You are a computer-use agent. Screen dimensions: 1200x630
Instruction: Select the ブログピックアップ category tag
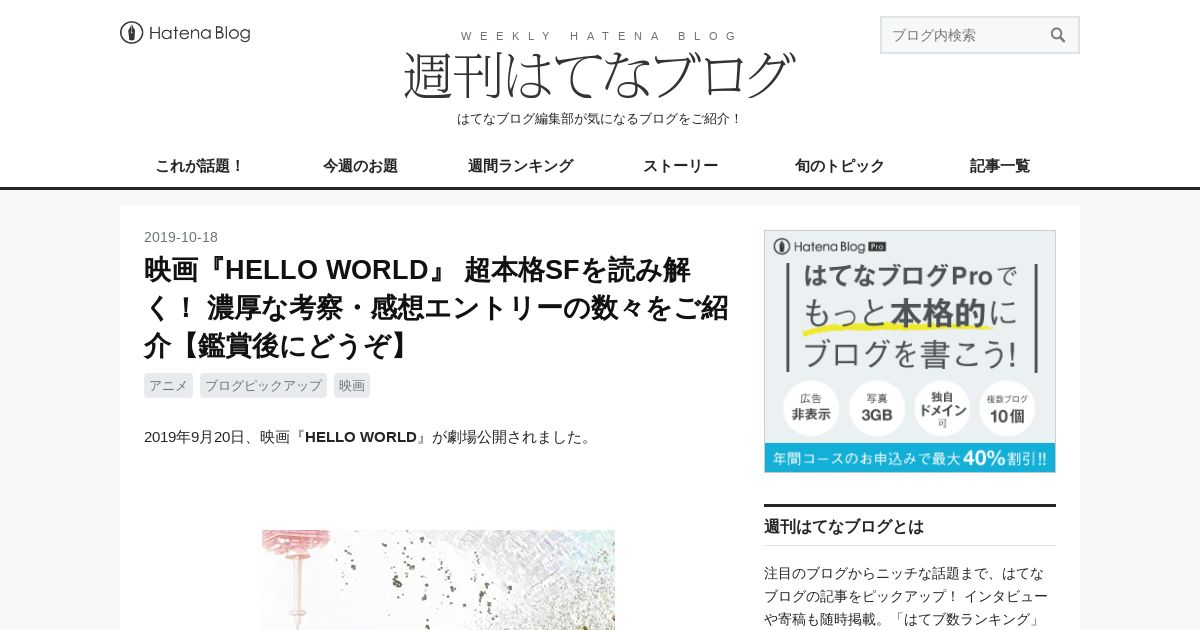click(264, 386)
